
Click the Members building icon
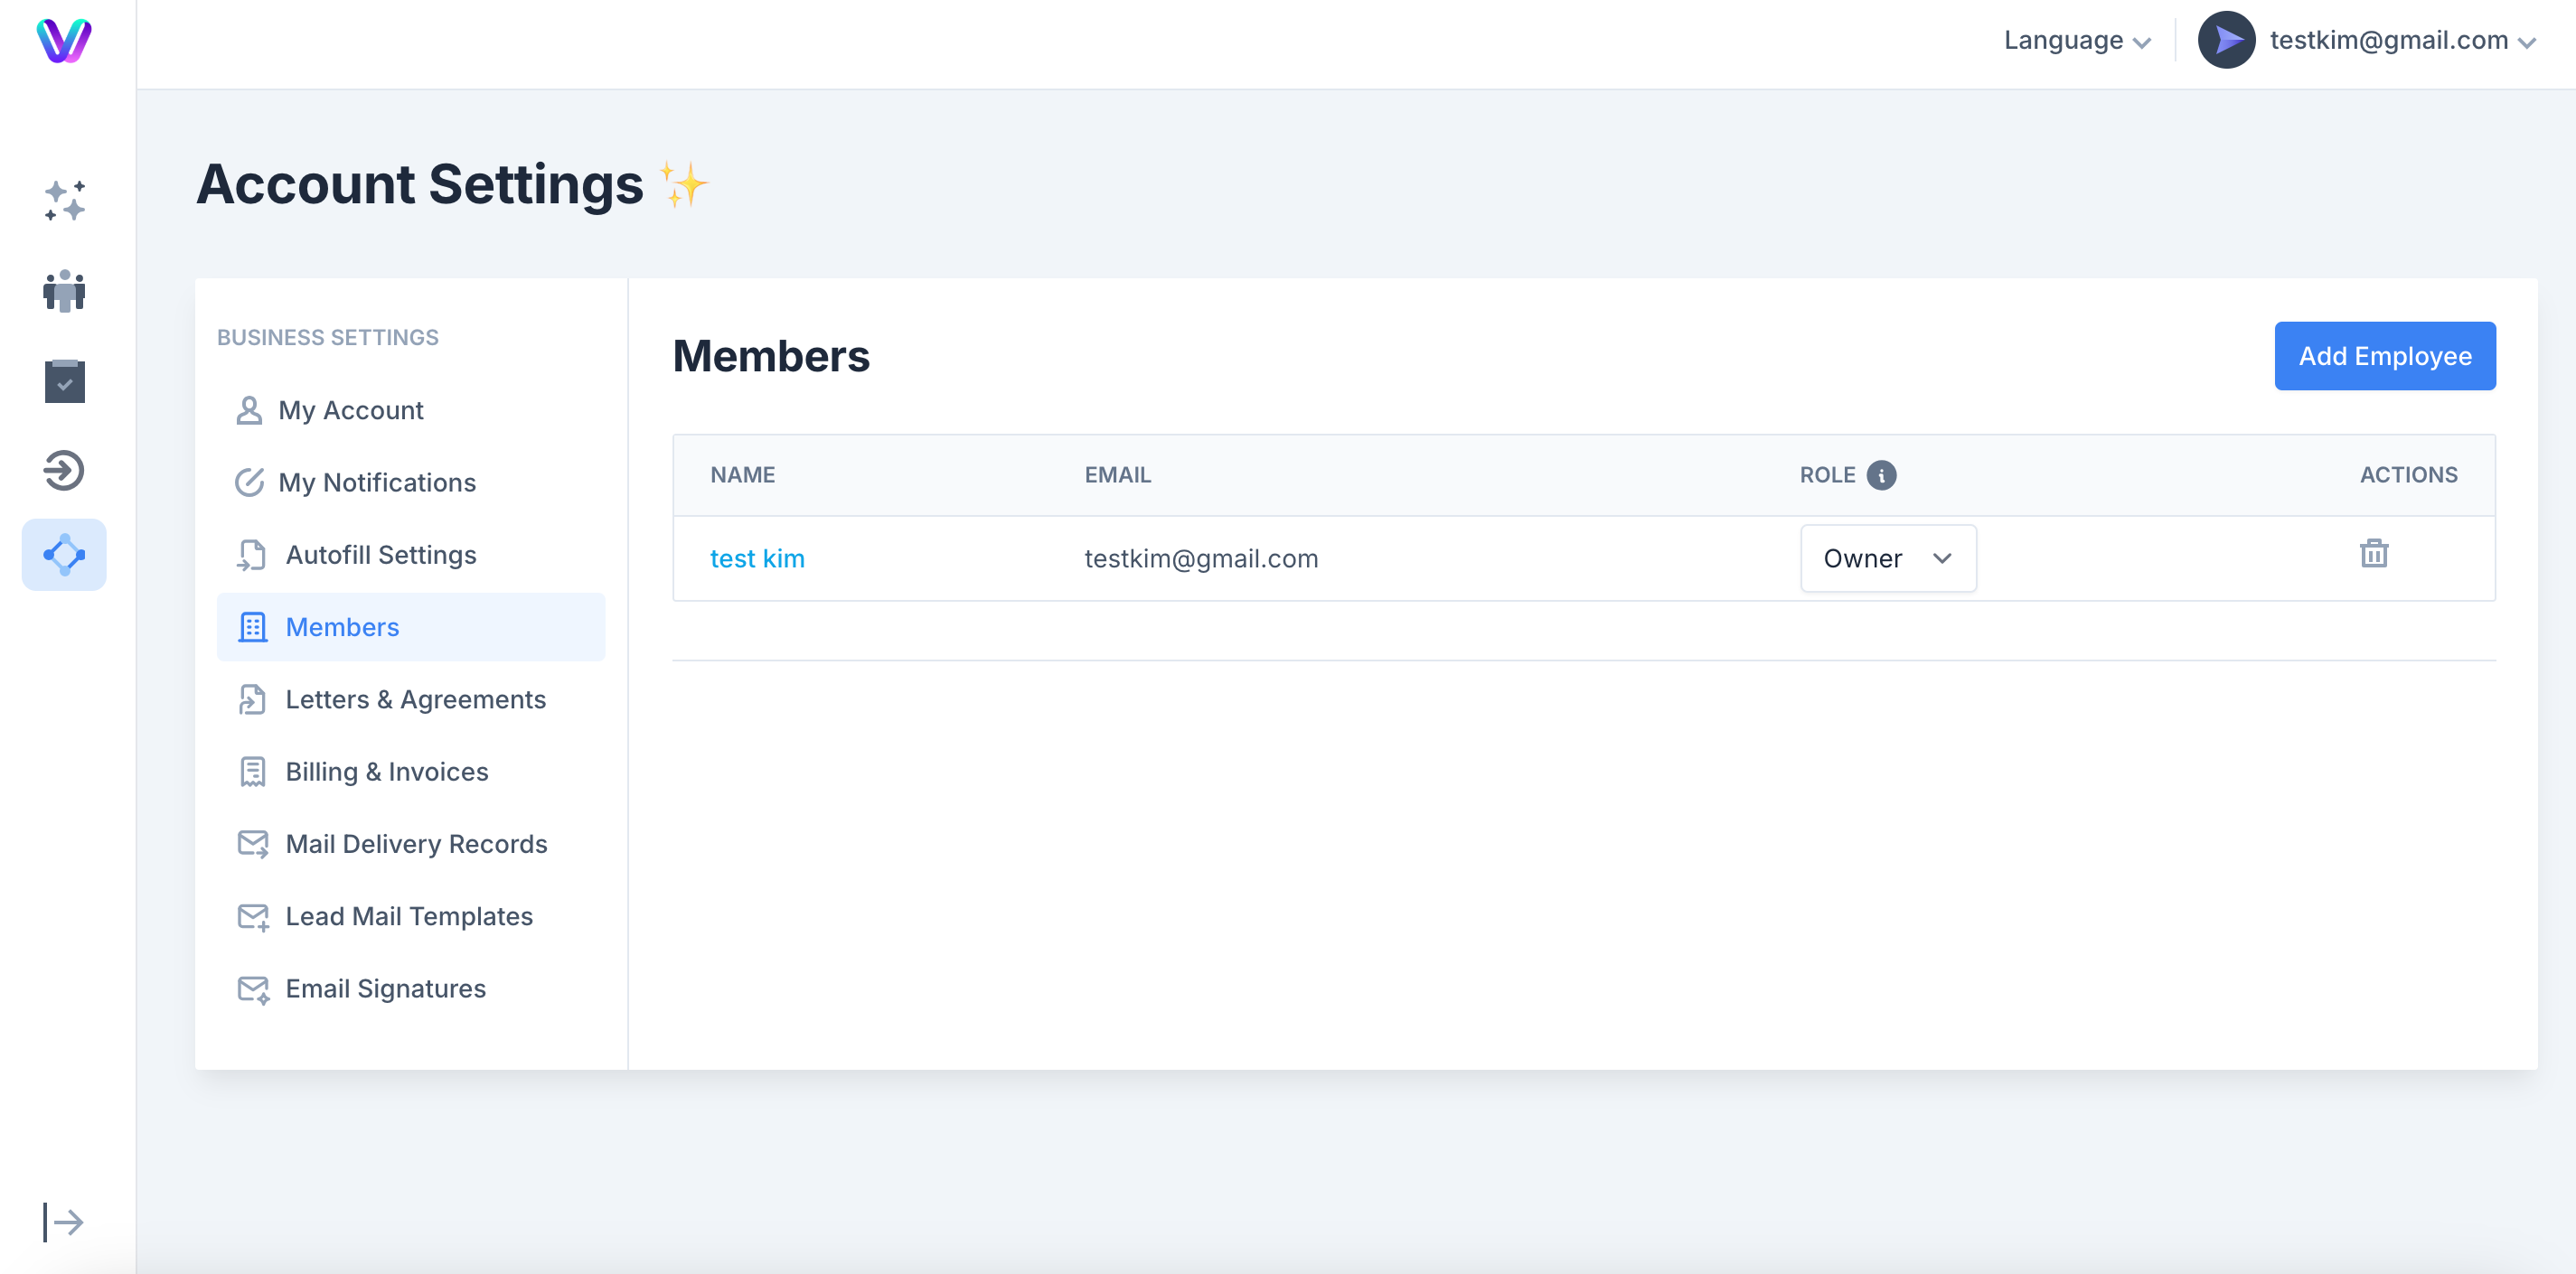pos(252,627)
